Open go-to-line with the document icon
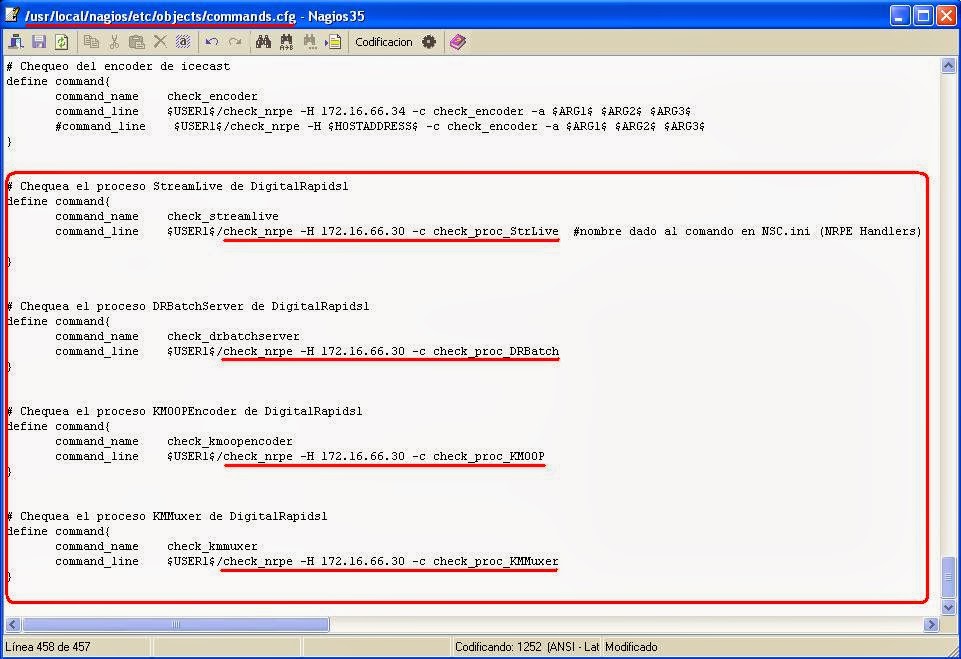The width and height of the screenshot is (961, 659). coord(334,42)
